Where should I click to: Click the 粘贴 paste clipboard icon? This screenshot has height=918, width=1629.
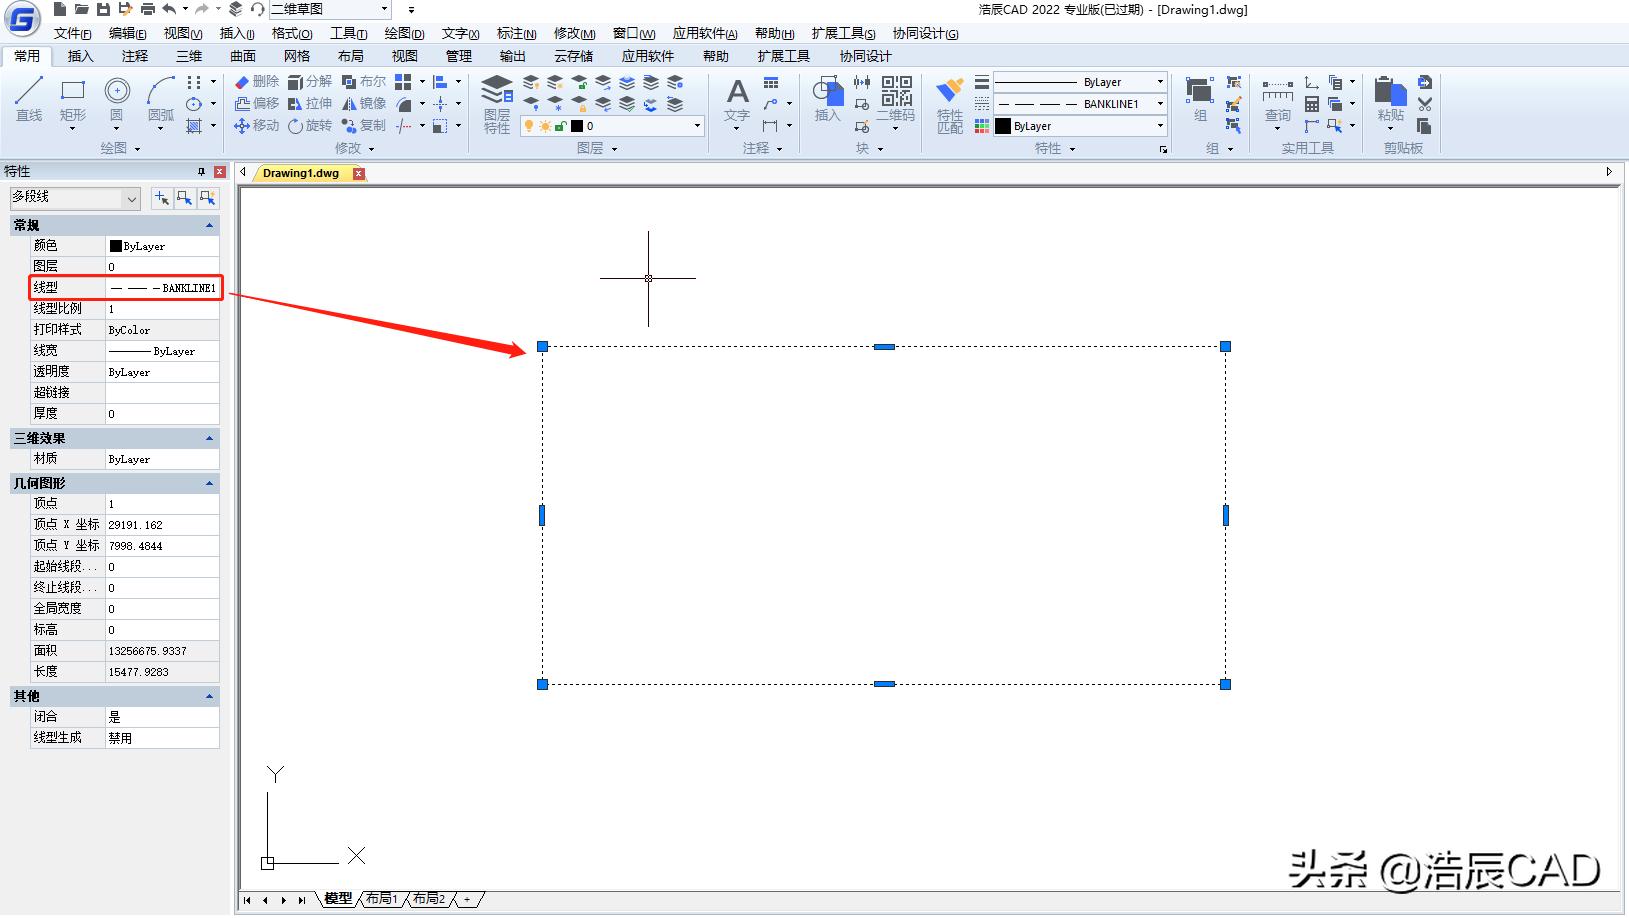pos(1390,100)
